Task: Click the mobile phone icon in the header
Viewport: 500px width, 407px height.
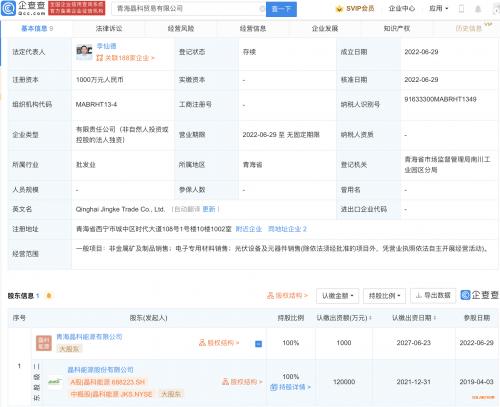Action: [462, 9]
